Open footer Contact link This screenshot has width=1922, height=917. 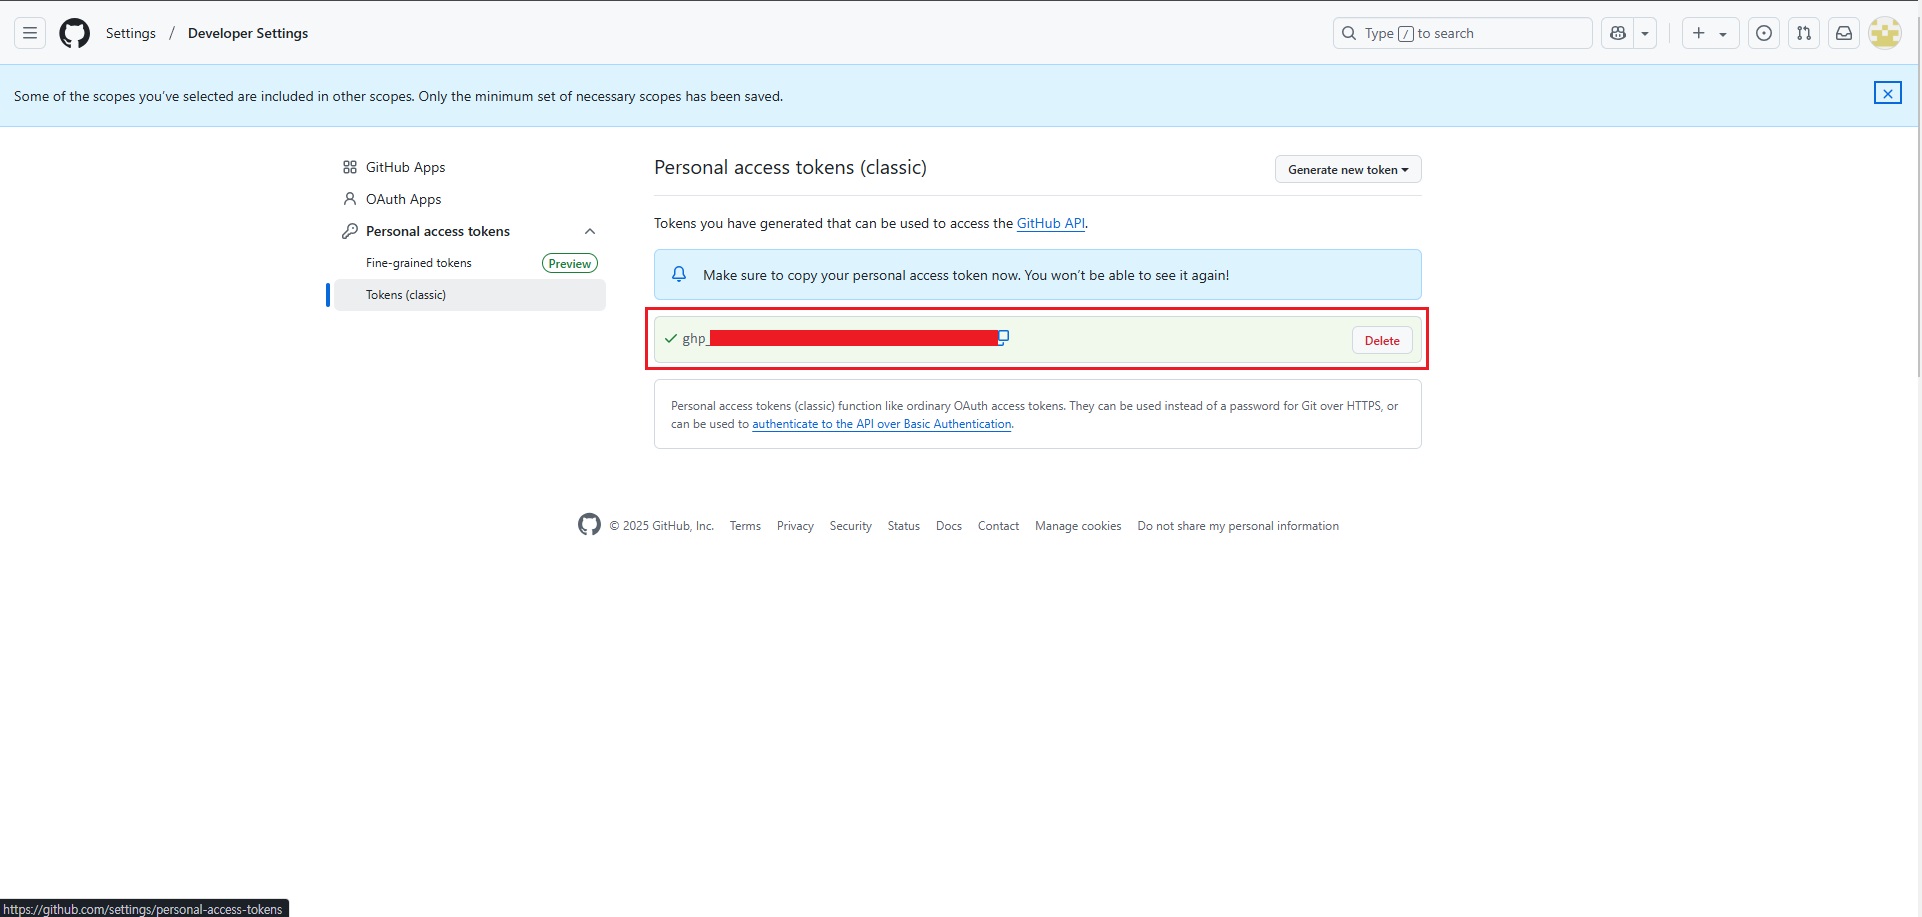point(998,526)
